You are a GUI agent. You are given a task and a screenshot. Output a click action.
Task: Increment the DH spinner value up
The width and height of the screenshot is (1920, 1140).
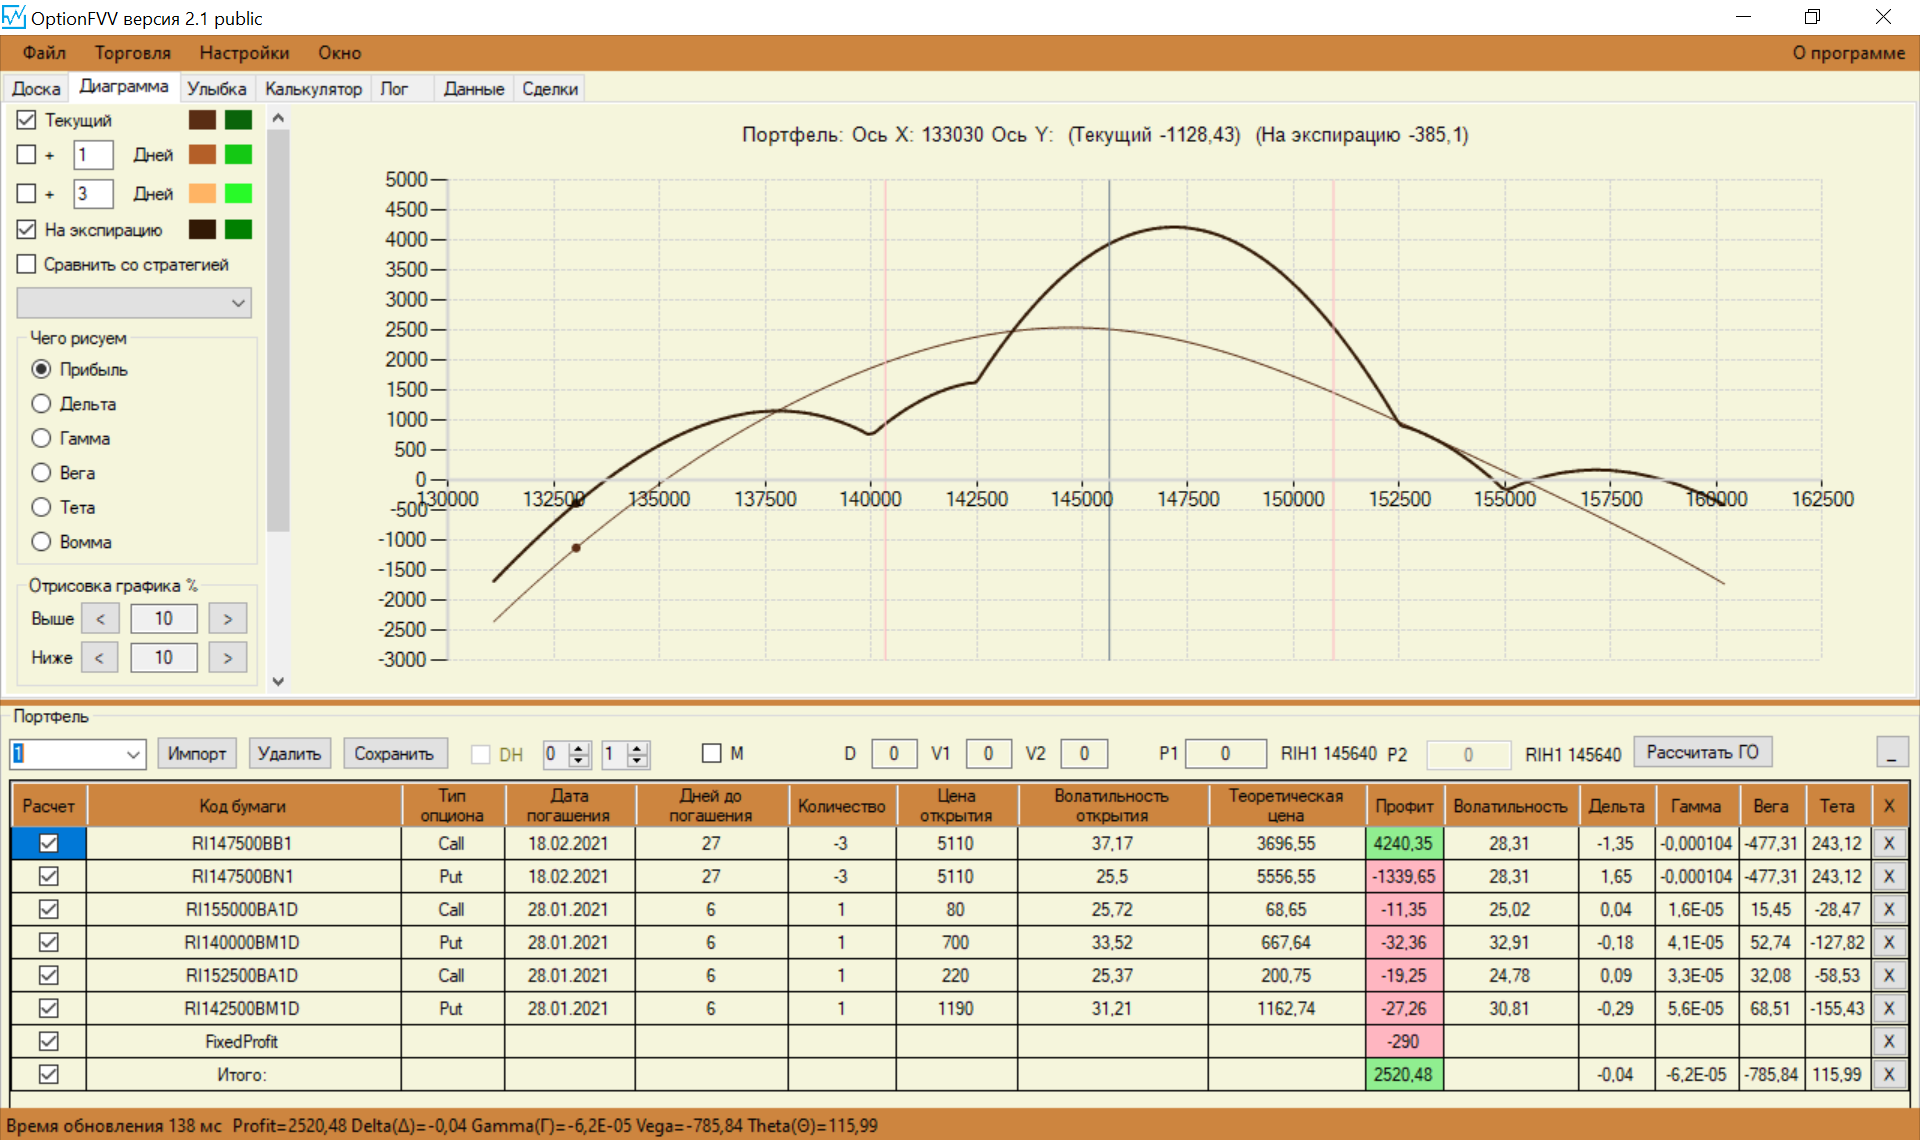coord(579,748)
